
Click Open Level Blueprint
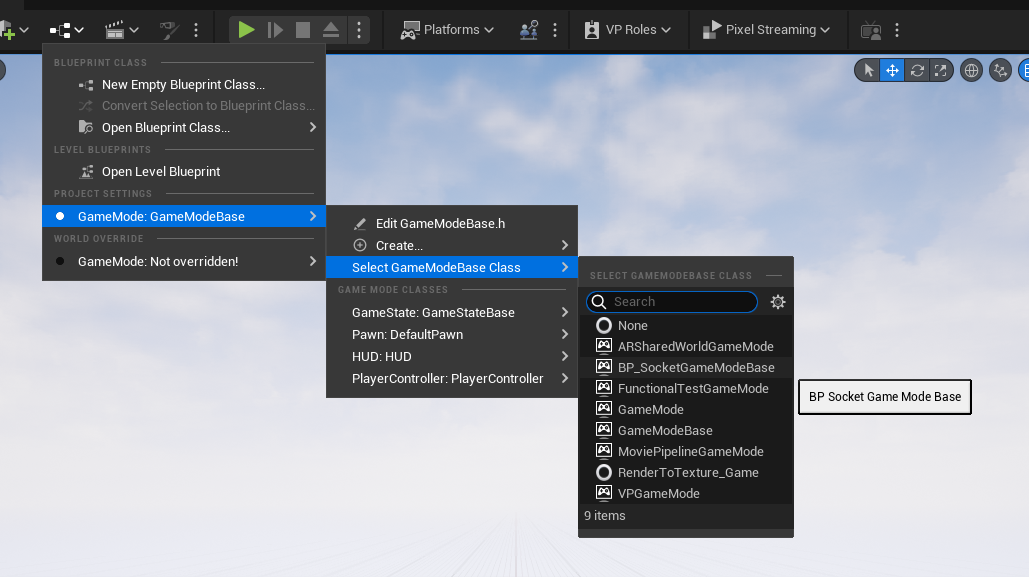(x=161, y=172)
